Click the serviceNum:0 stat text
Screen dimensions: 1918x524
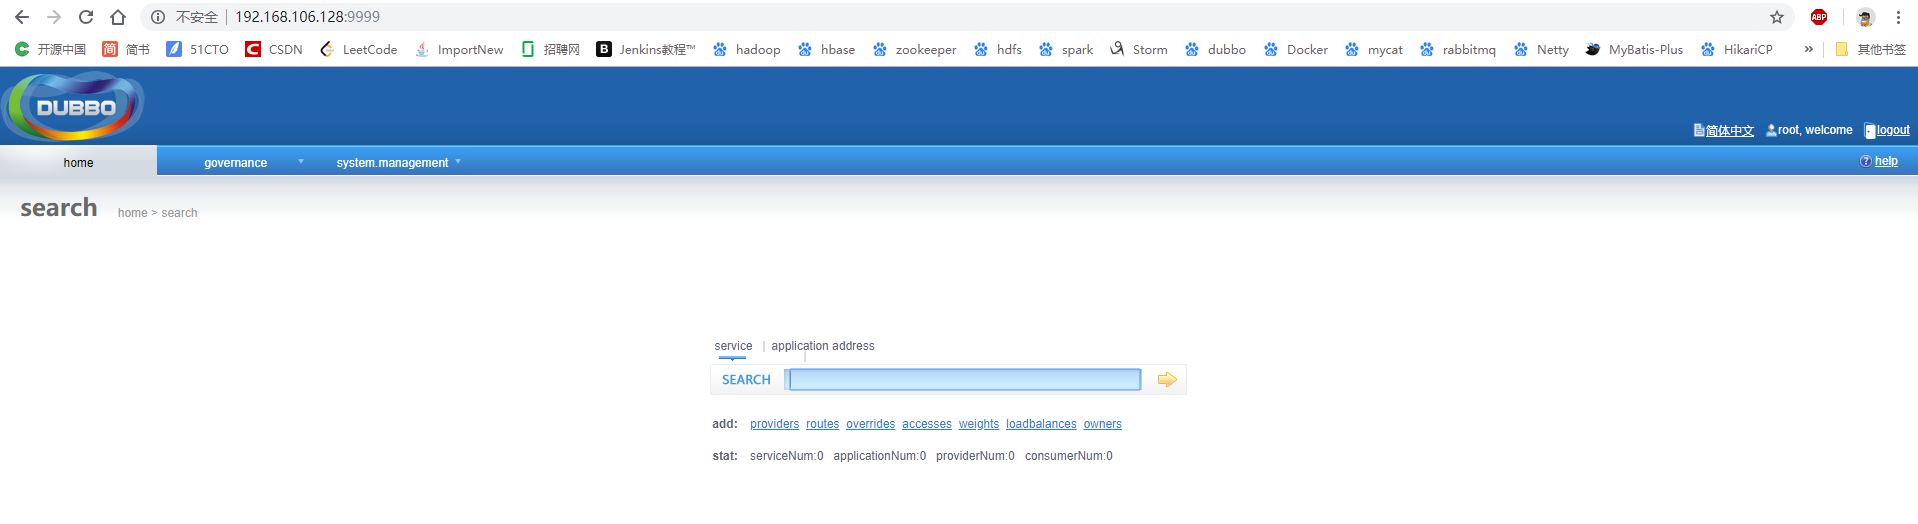(x=786, y=456)
